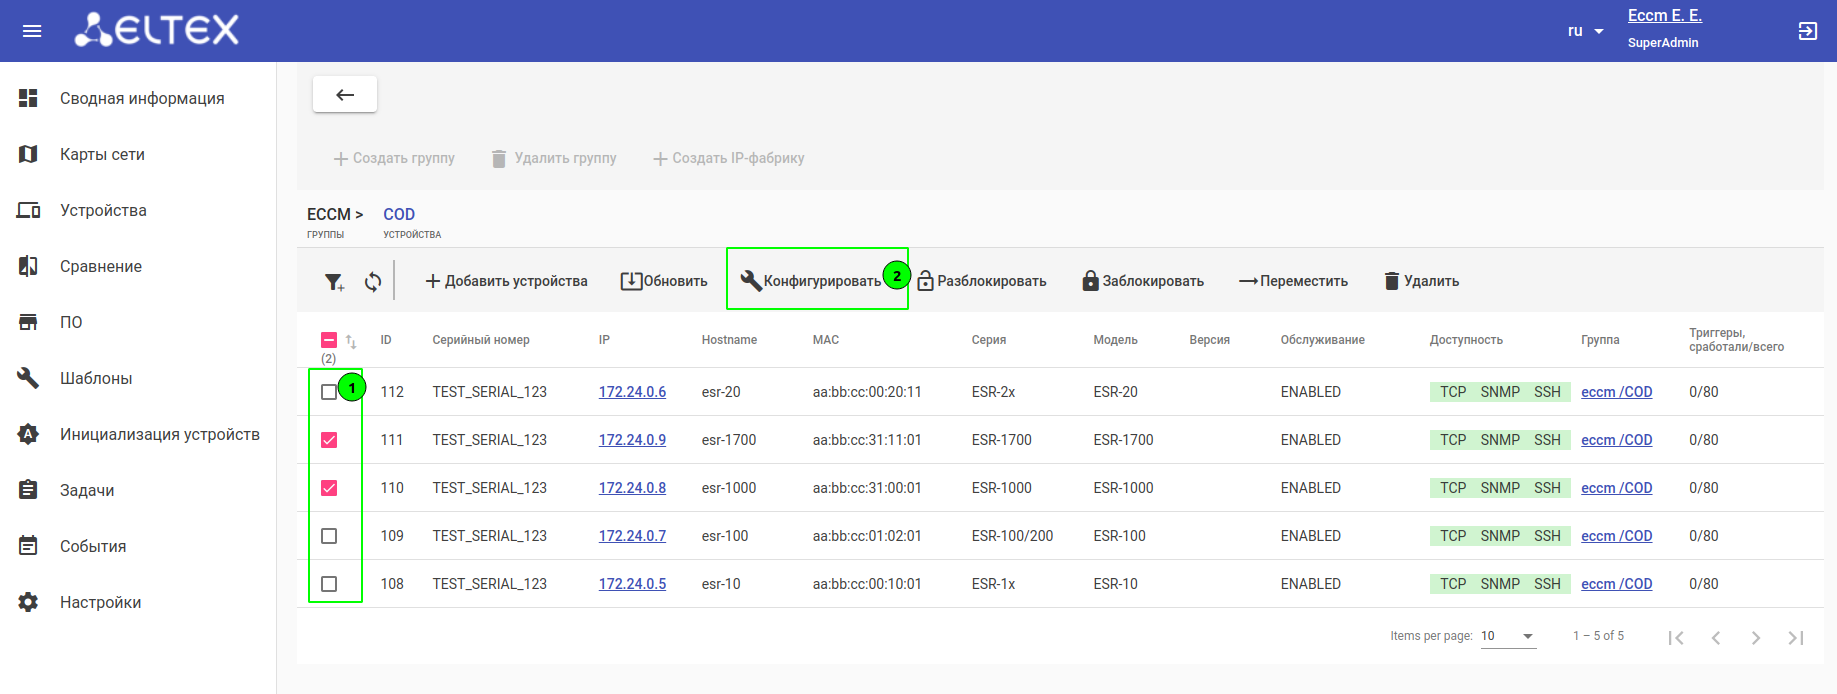1837x694 pixels.
Task: Click Конфигурировать wrench button
Action: point(811,281)
